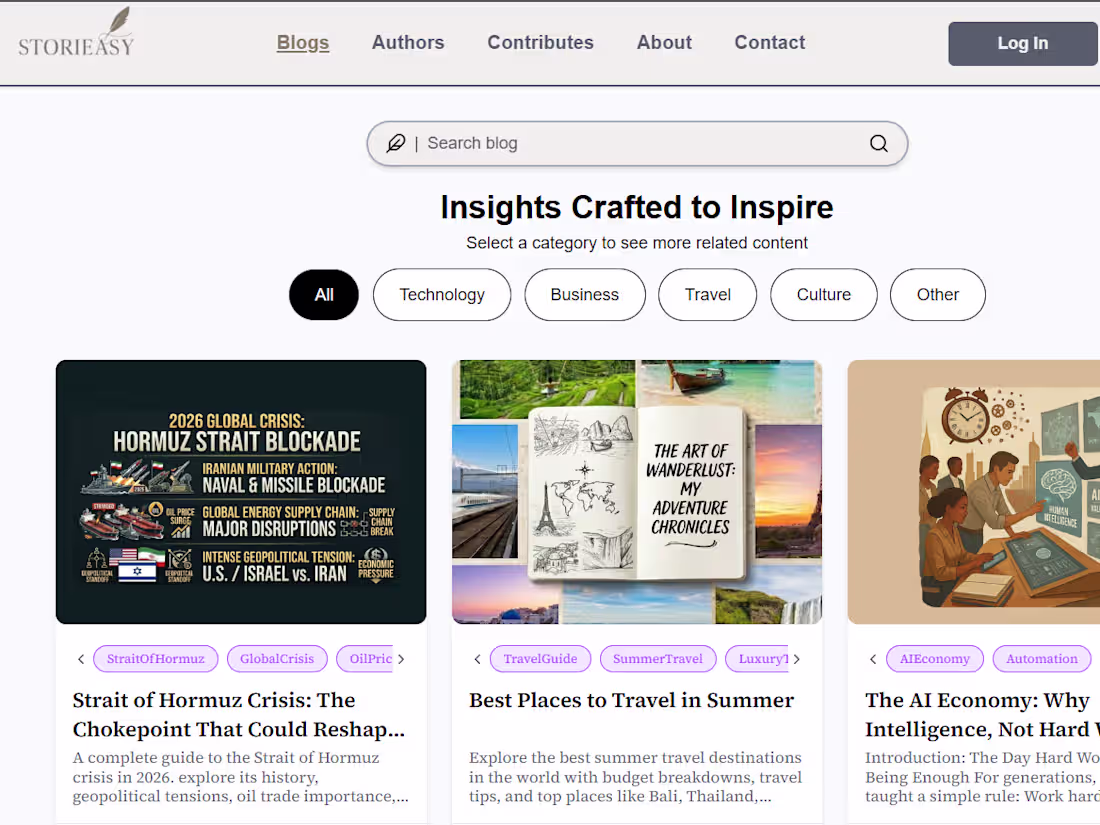
Task: Filter blogs by Business category
Action: (x=584, y=295)
